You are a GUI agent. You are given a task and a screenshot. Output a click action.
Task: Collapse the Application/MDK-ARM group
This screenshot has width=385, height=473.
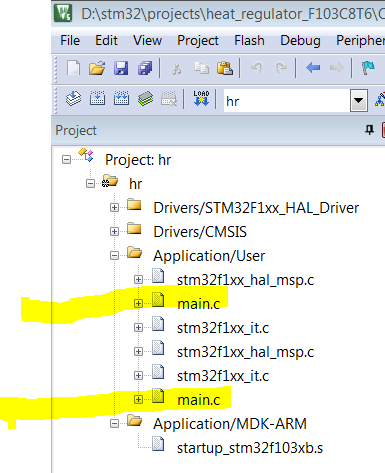pos(114,424)
